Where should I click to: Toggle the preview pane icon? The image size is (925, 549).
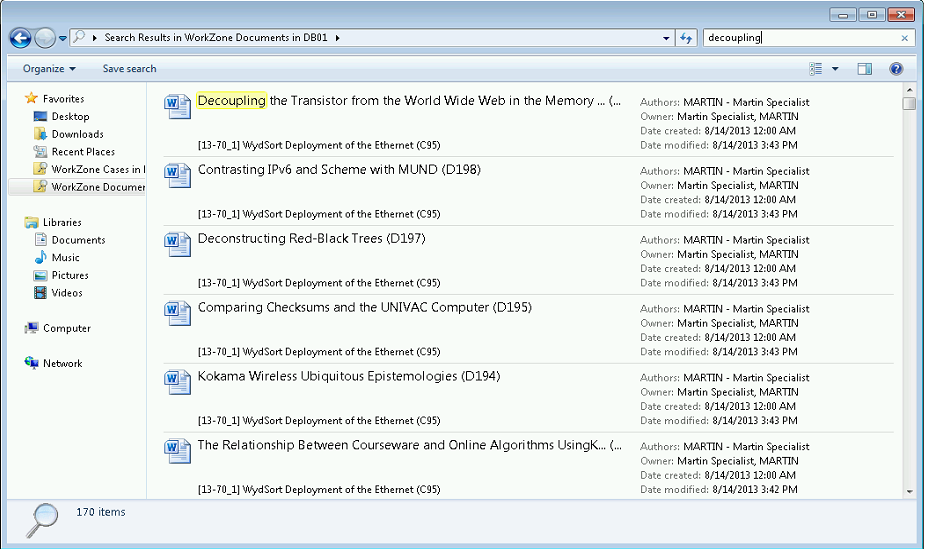click(x=865, y=69)
